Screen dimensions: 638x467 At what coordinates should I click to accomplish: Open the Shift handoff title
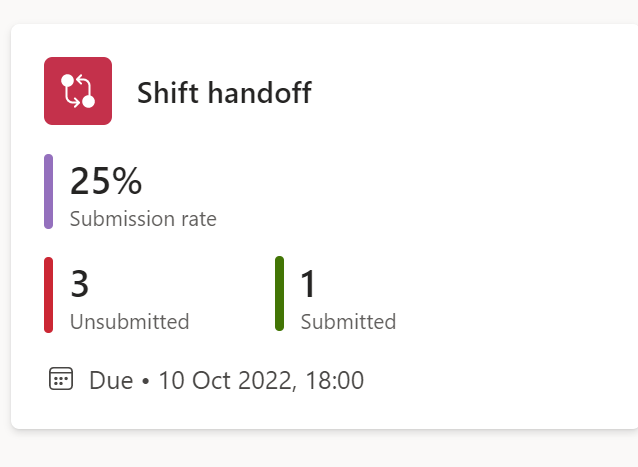[x=224, y=93]
